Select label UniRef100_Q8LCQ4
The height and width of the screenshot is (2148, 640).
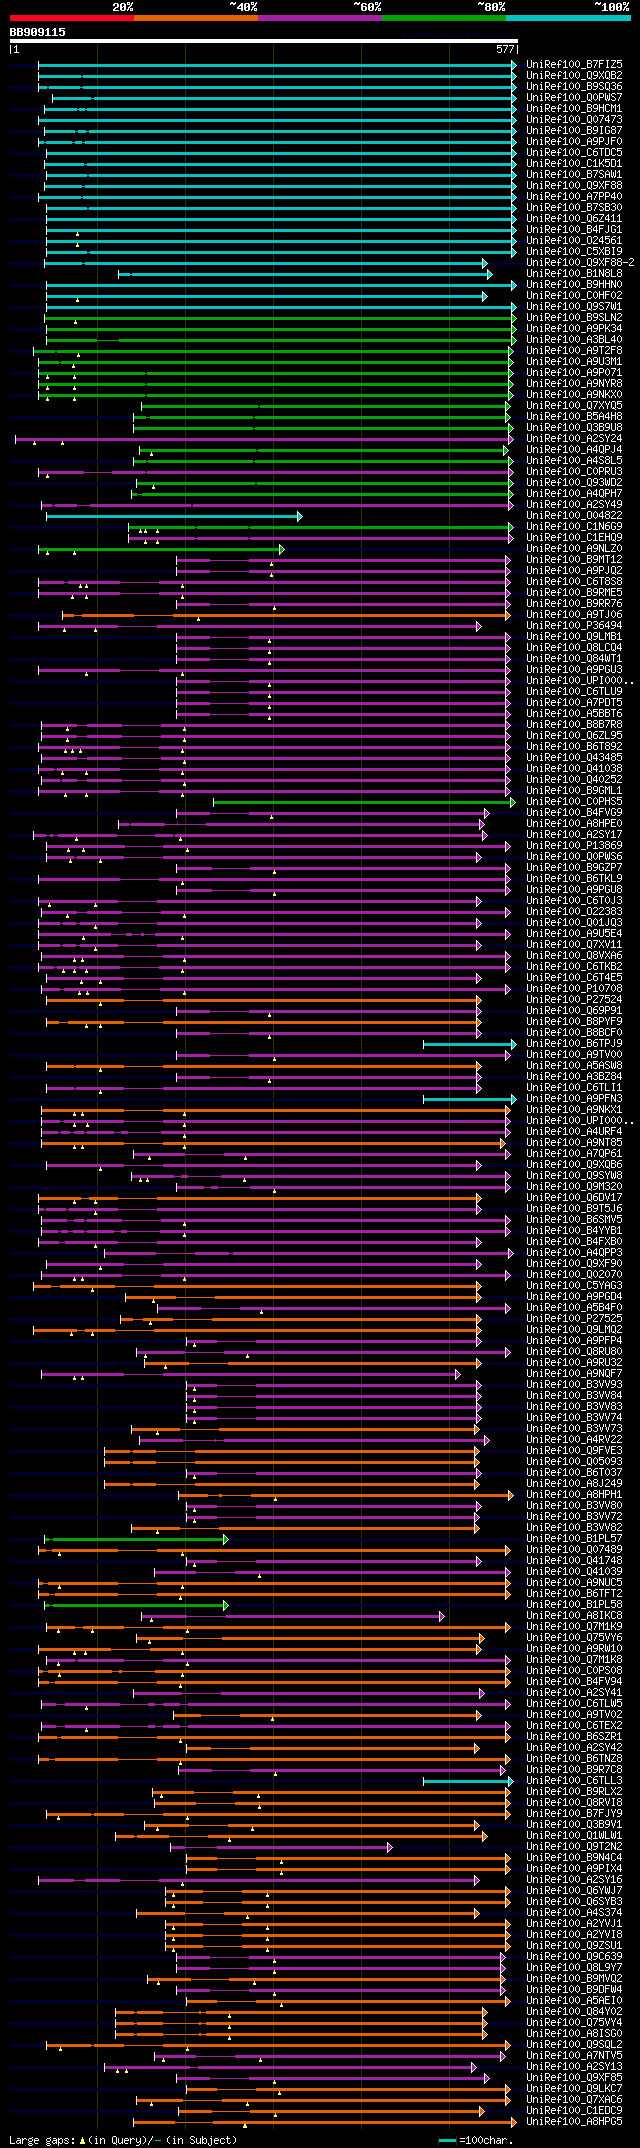574,647
